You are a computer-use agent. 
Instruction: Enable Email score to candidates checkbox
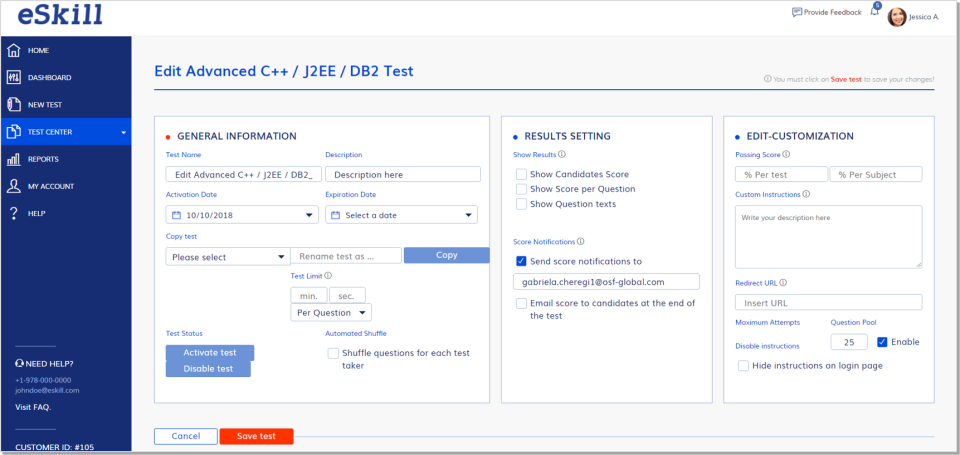point(521,303)
